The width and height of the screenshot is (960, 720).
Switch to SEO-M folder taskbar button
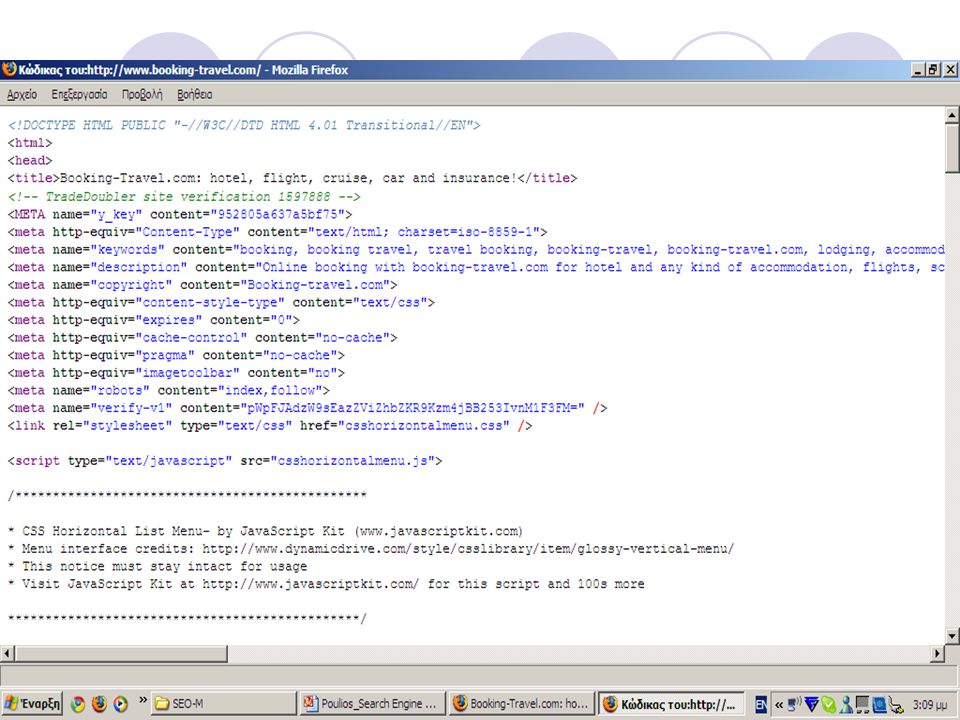223,703
